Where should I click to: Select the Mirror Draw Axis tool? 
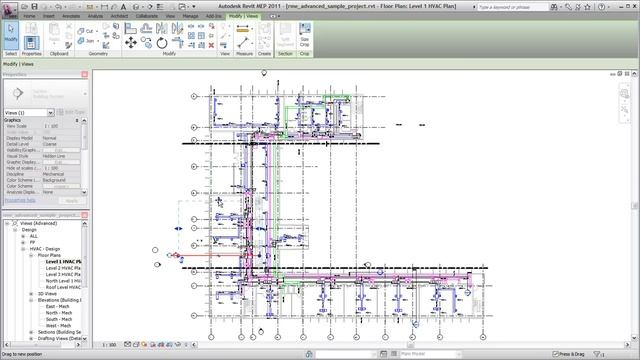click(177, 29)
